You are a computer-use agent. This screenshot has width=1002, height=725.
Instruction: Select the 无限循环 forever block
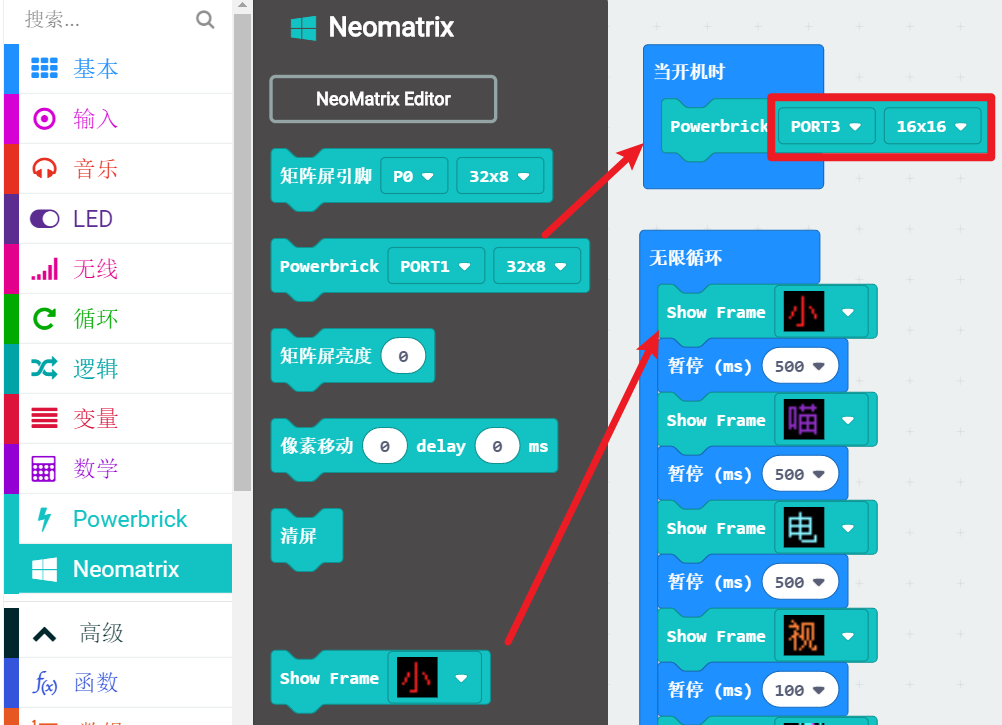(686, 258)
